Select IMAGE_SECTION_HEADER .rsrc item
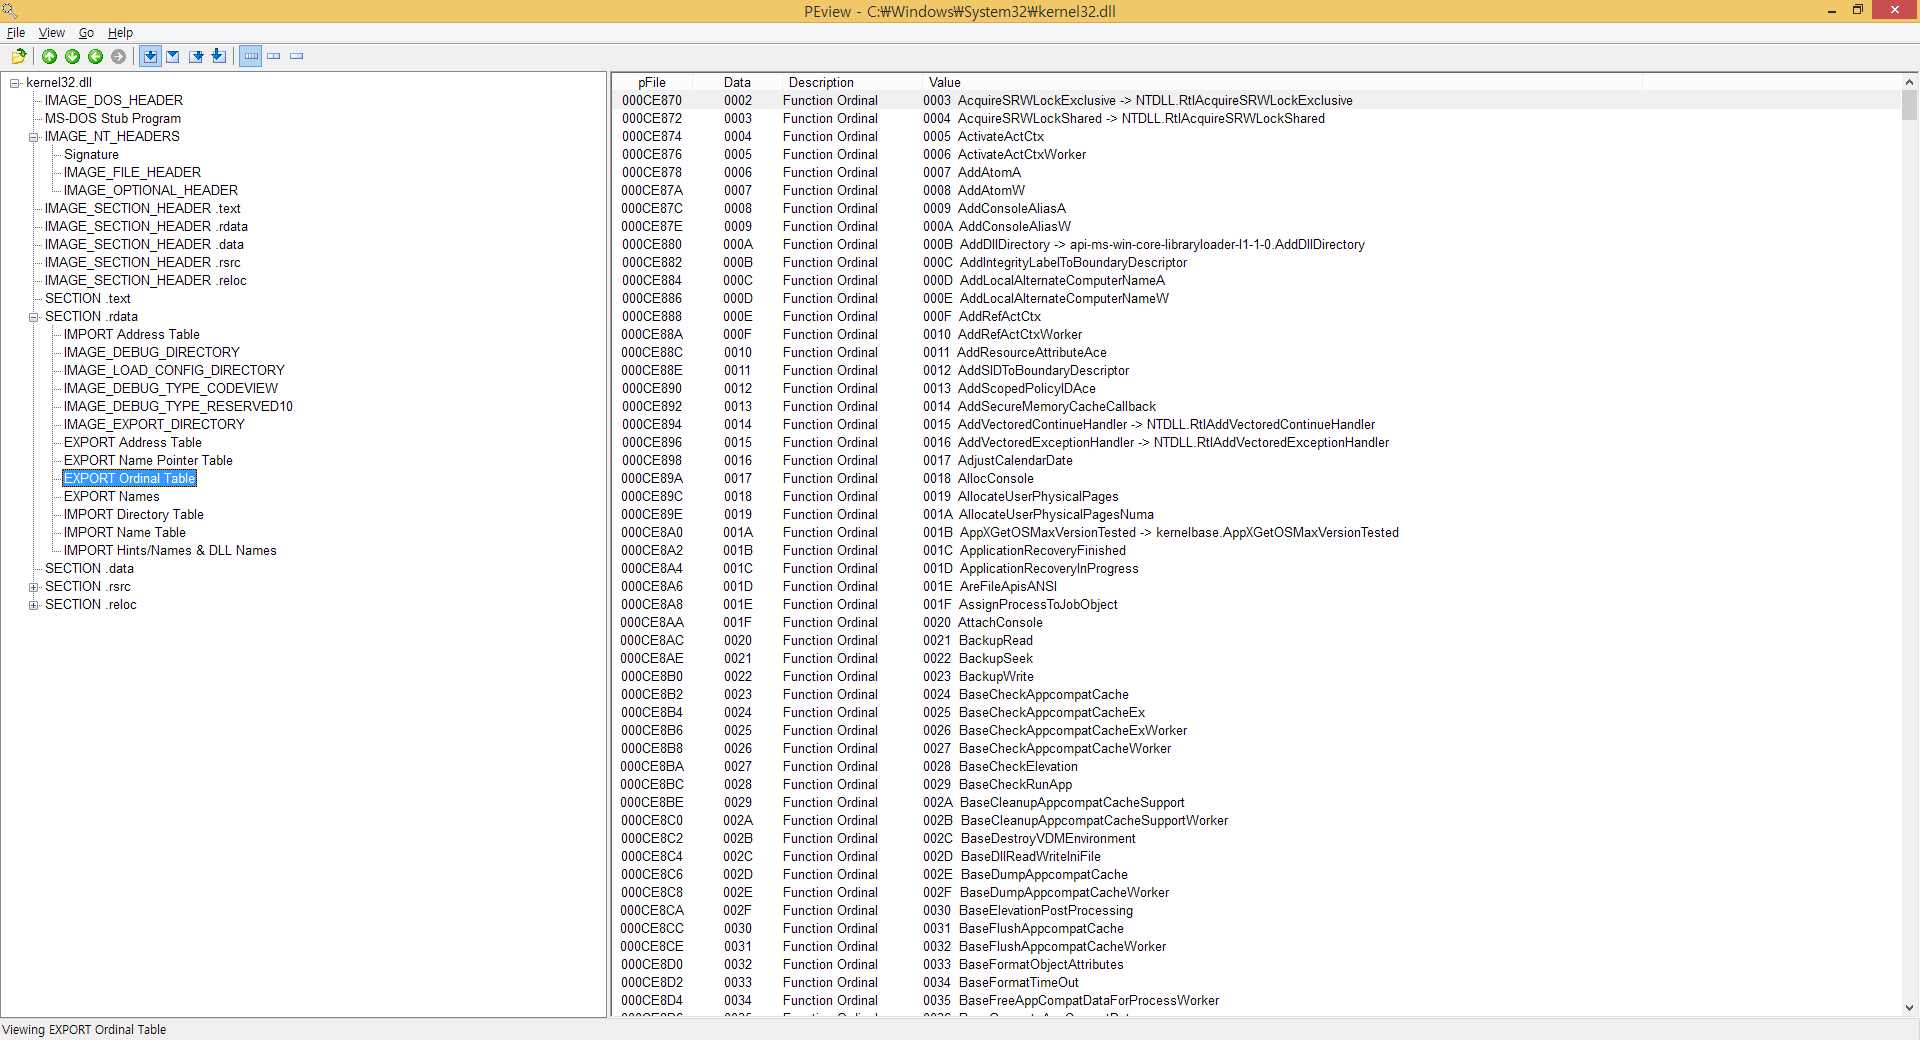Screen dimensions: 1920x1040 coord(143,263)
